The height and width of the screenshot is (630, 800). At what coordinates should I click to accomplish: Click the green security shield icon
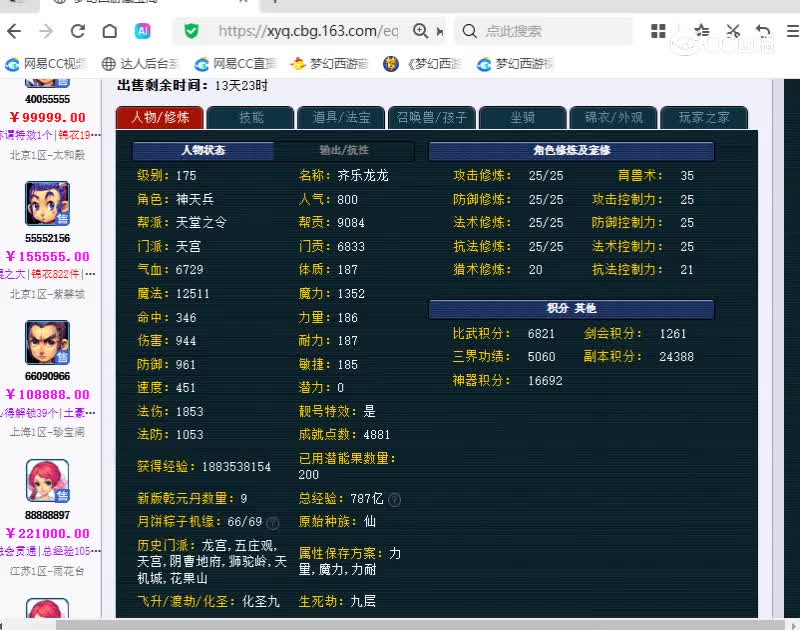point(191,32)
